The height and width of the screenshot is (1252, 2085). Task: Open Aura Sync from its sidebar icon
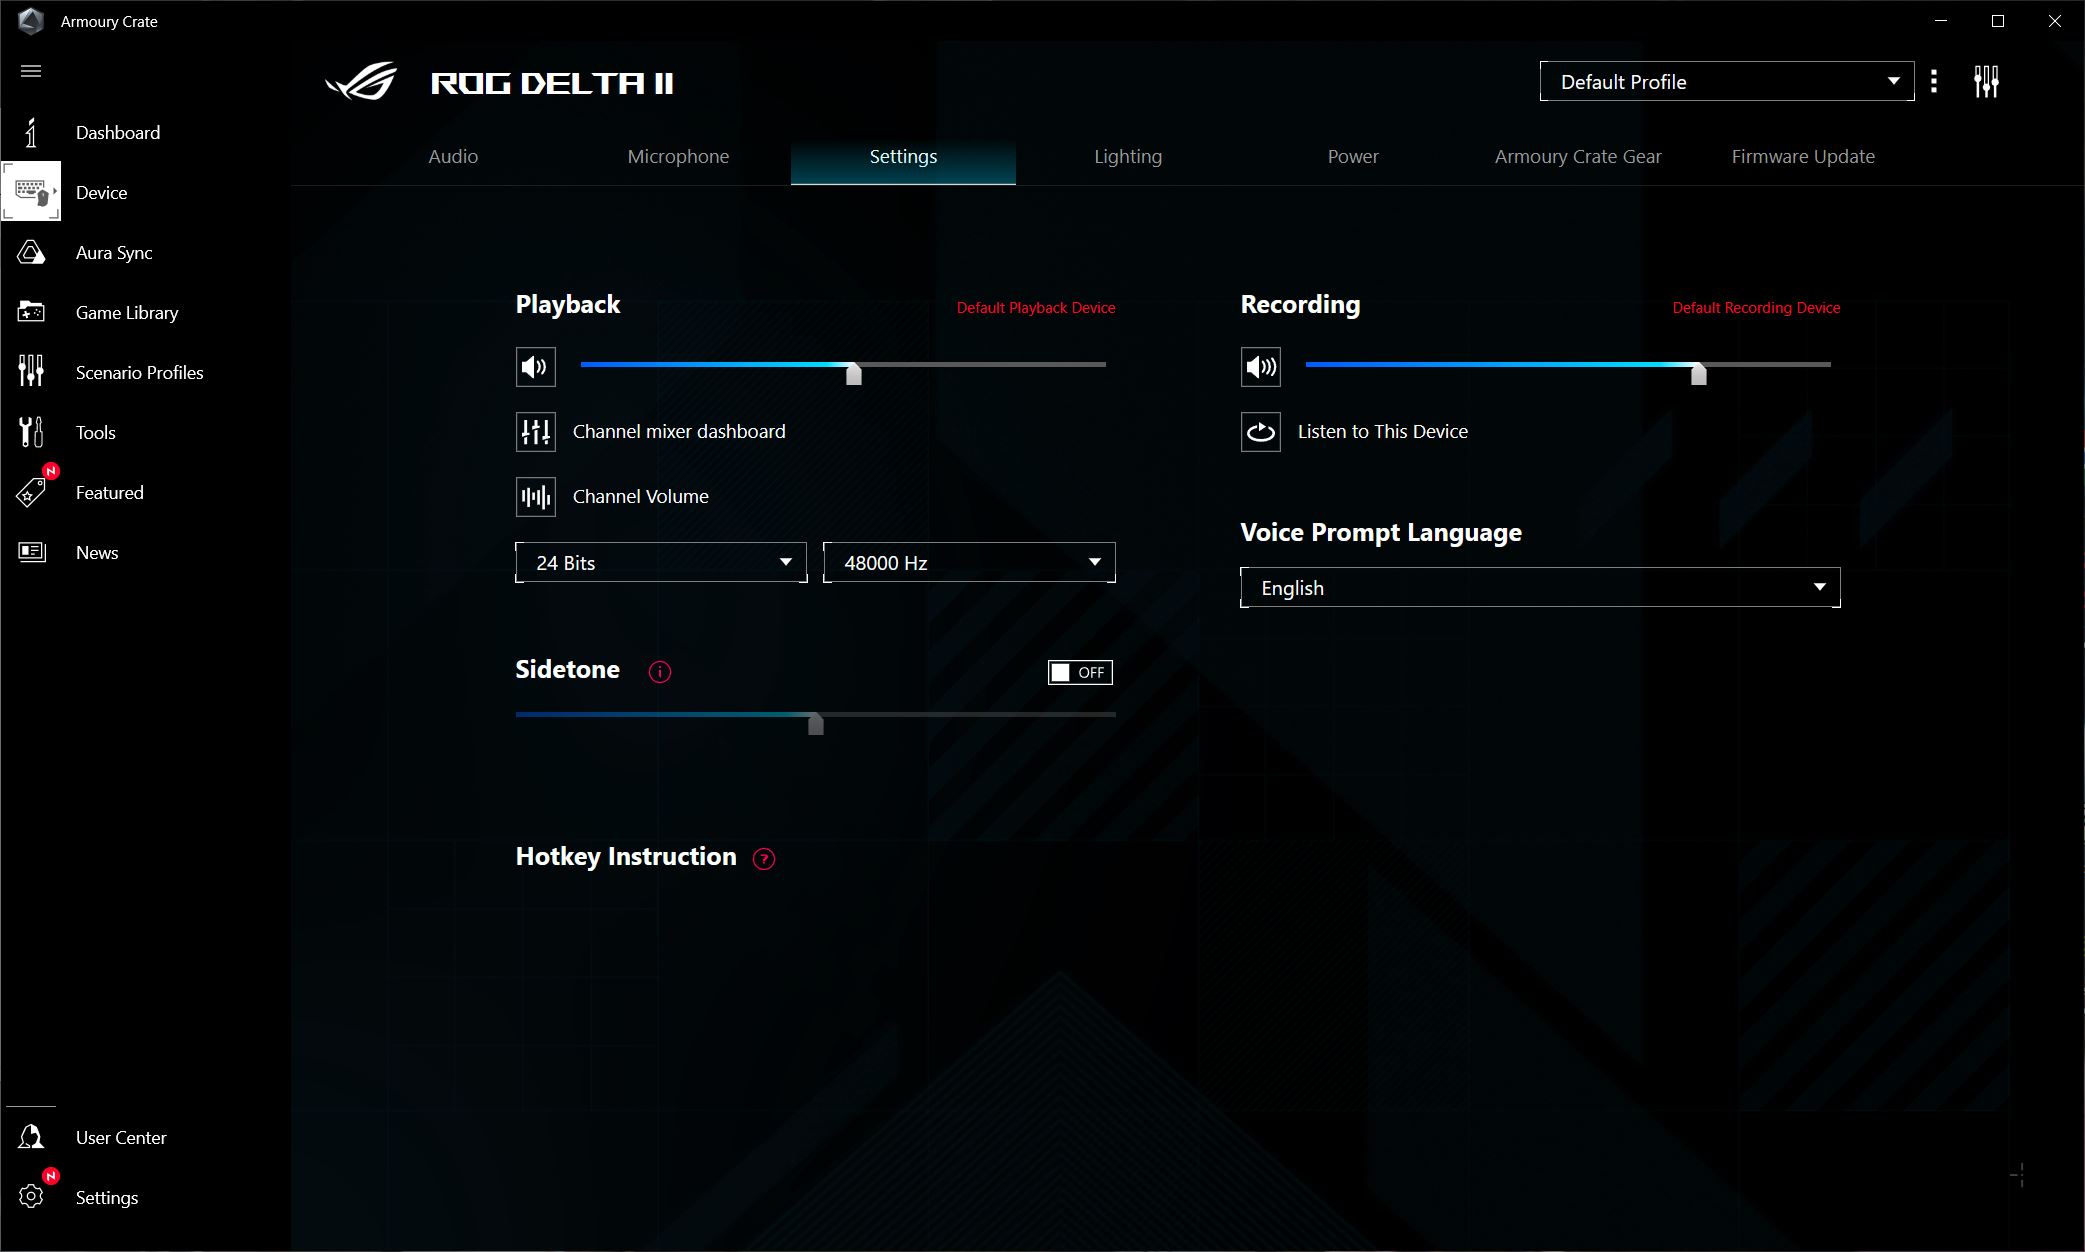tap(31, 252)
